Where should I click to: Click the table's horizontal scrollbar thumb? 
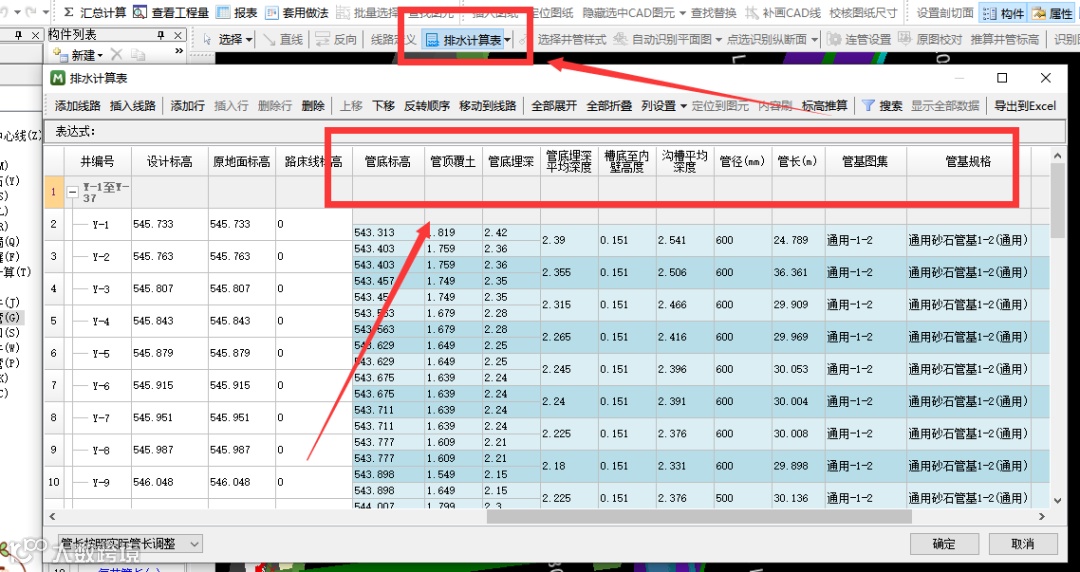pos(699,516)
